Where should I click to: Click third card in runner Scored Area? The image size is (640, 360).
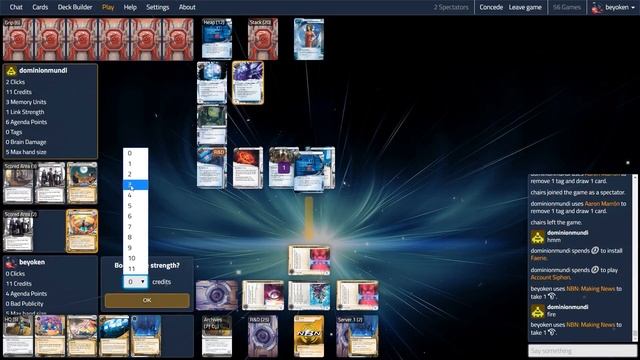coord(82,183)
